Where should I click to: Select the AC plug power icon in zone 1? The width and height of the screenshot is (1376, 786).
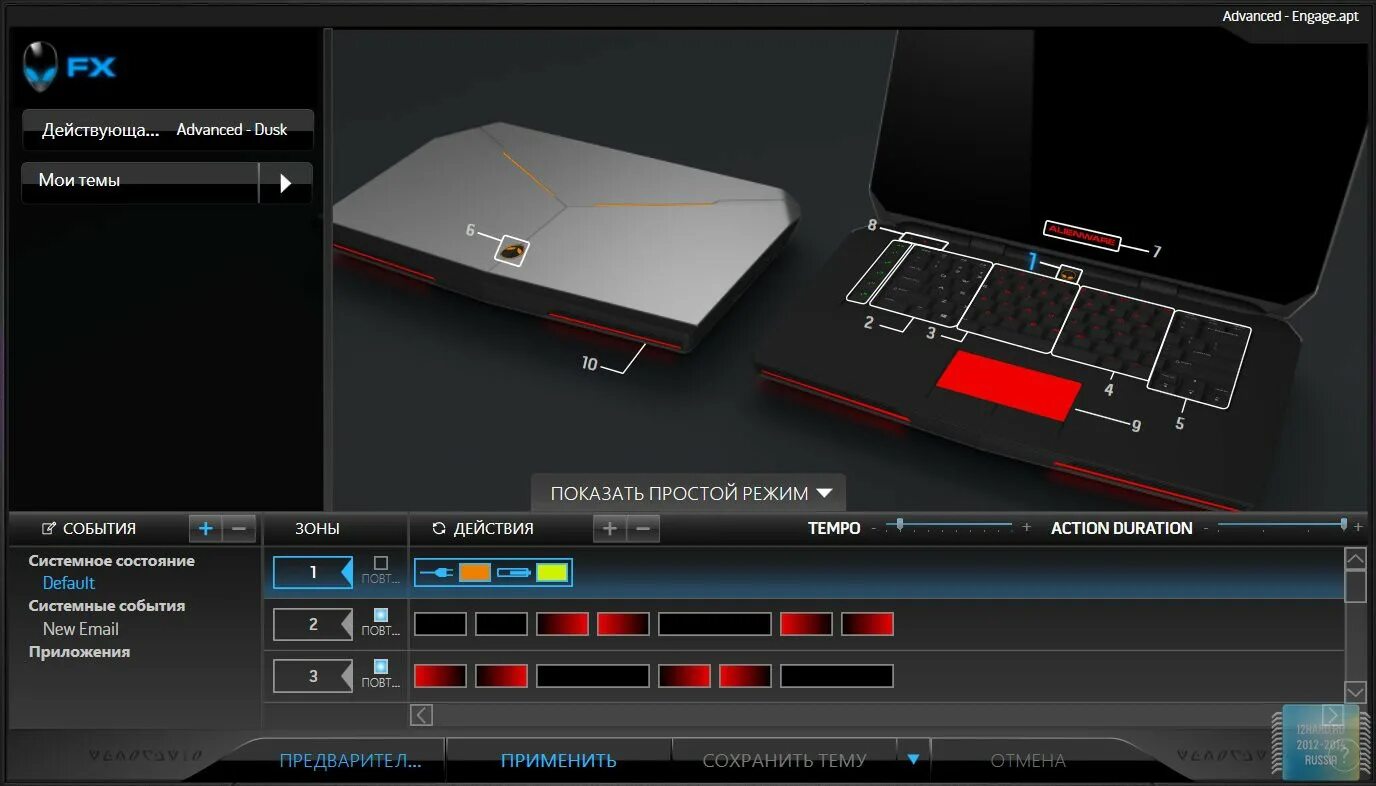[437, 573]
